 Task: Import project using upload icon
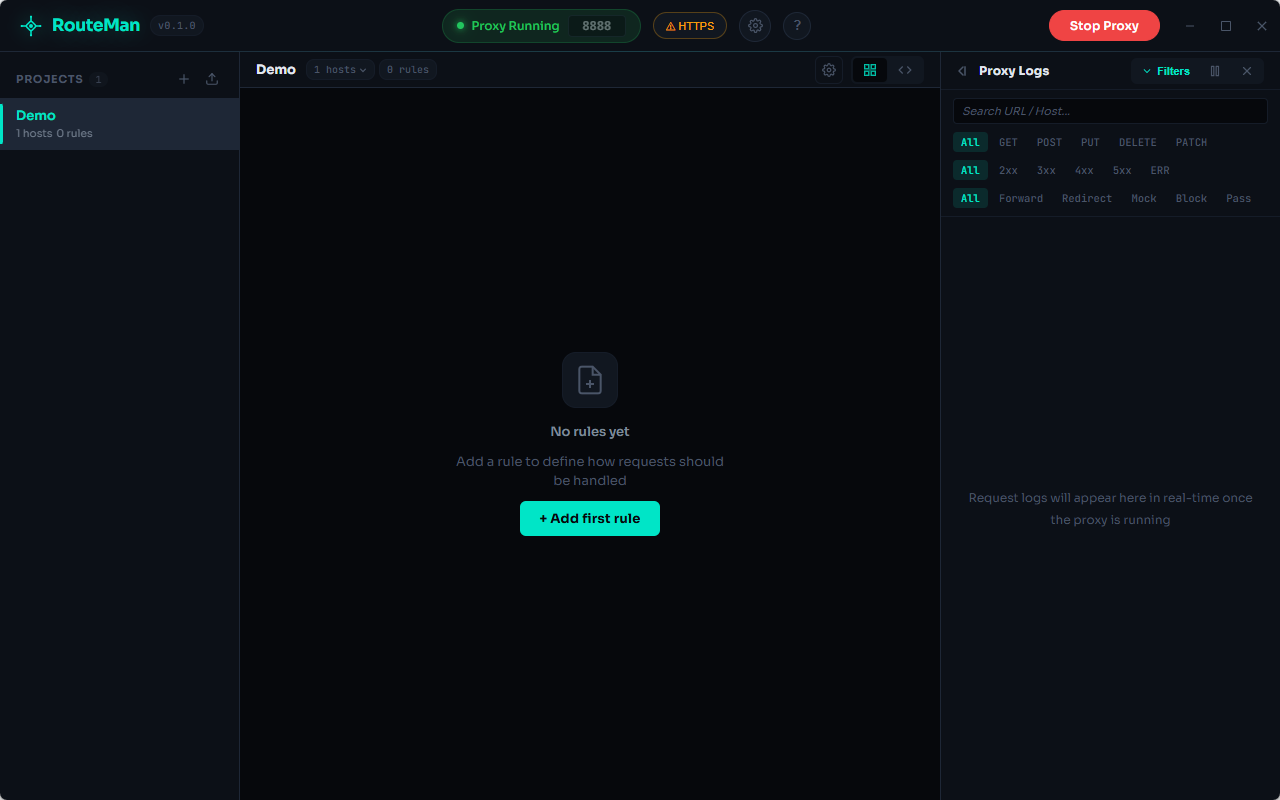[212, 79]
